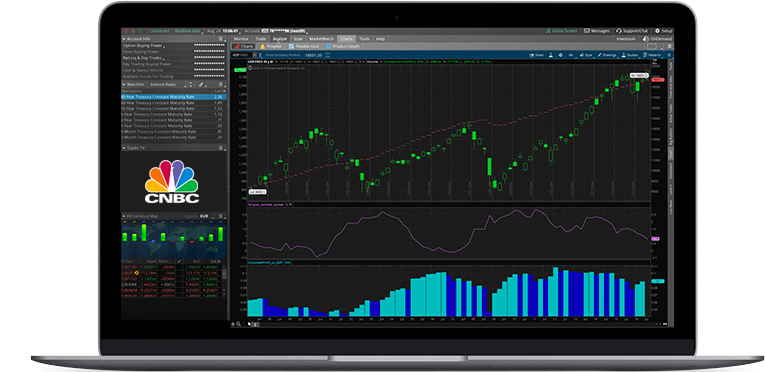Select the top Treasury Constant Maturity Rate row
Screen dimensions: 765x372
click(173, 97)
